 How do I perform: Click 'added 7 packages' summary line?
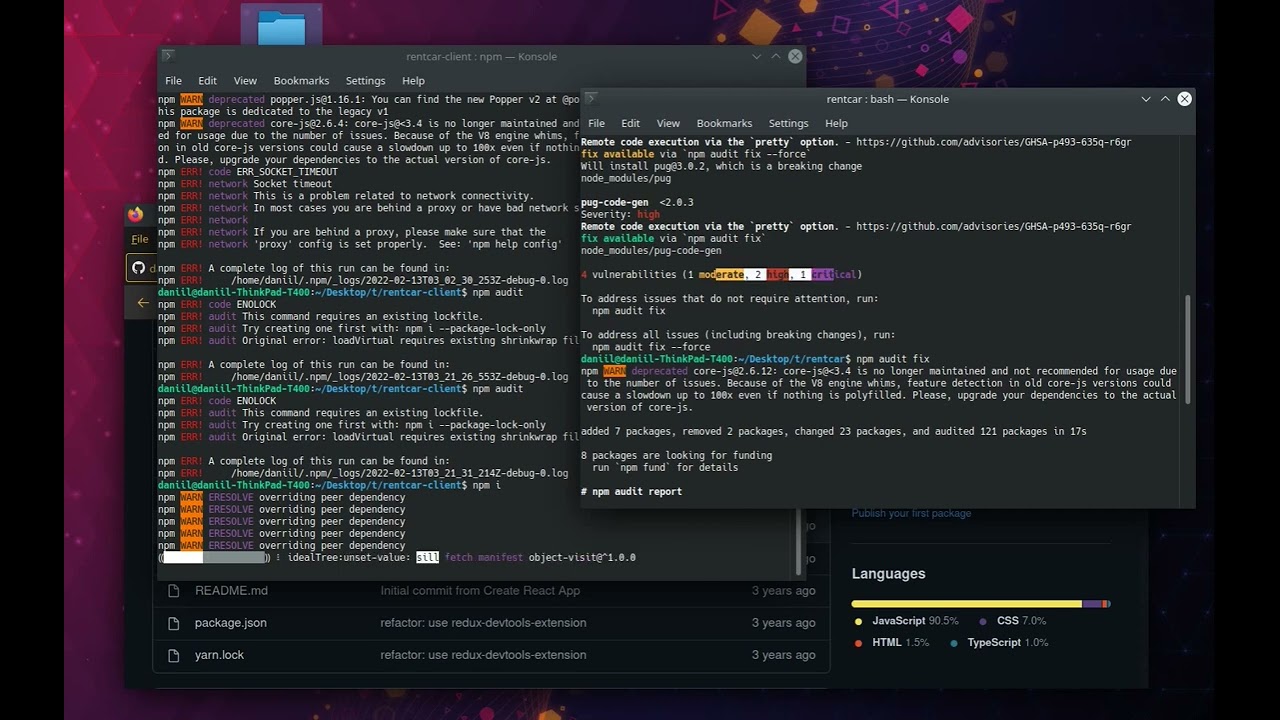pyautogui.click(x=833, y=431)
